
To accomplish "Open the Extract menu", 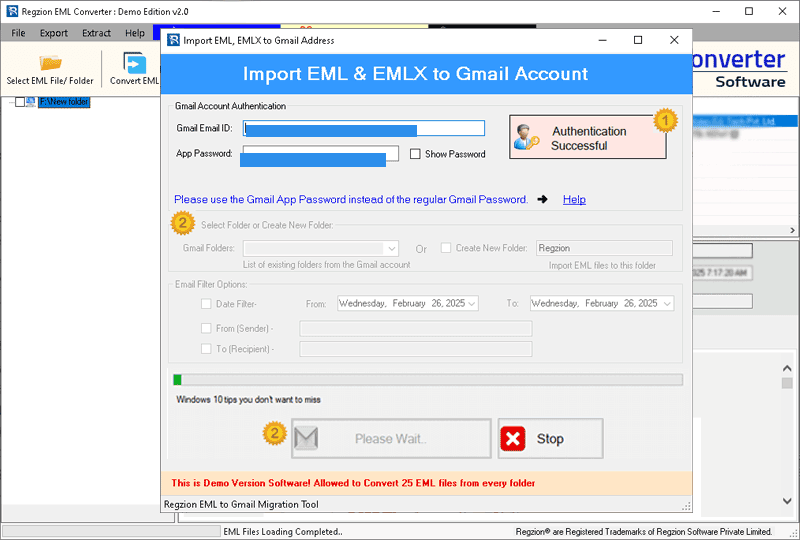I will tap(96, 33).
